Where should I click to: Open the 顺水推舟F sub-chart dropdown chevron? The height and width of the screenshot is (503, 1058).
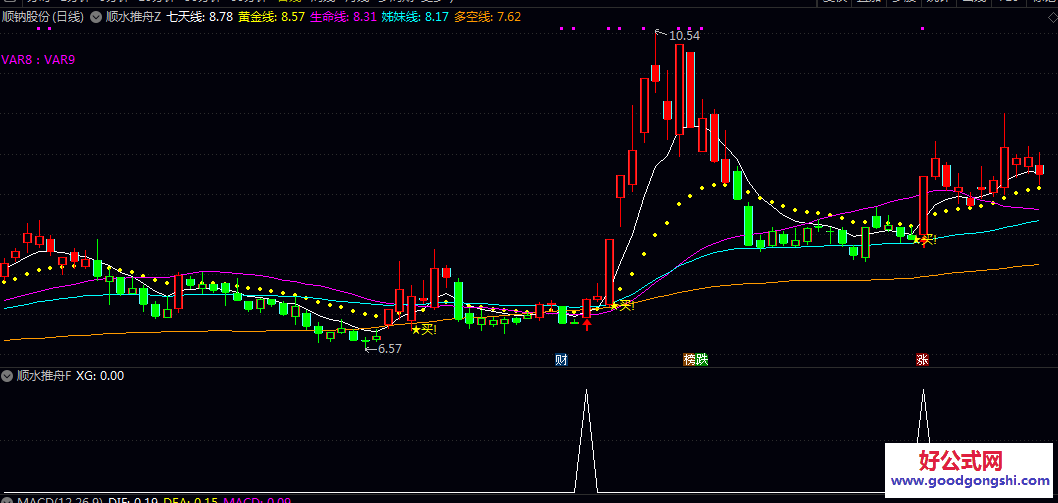click(x=8, y=375)
